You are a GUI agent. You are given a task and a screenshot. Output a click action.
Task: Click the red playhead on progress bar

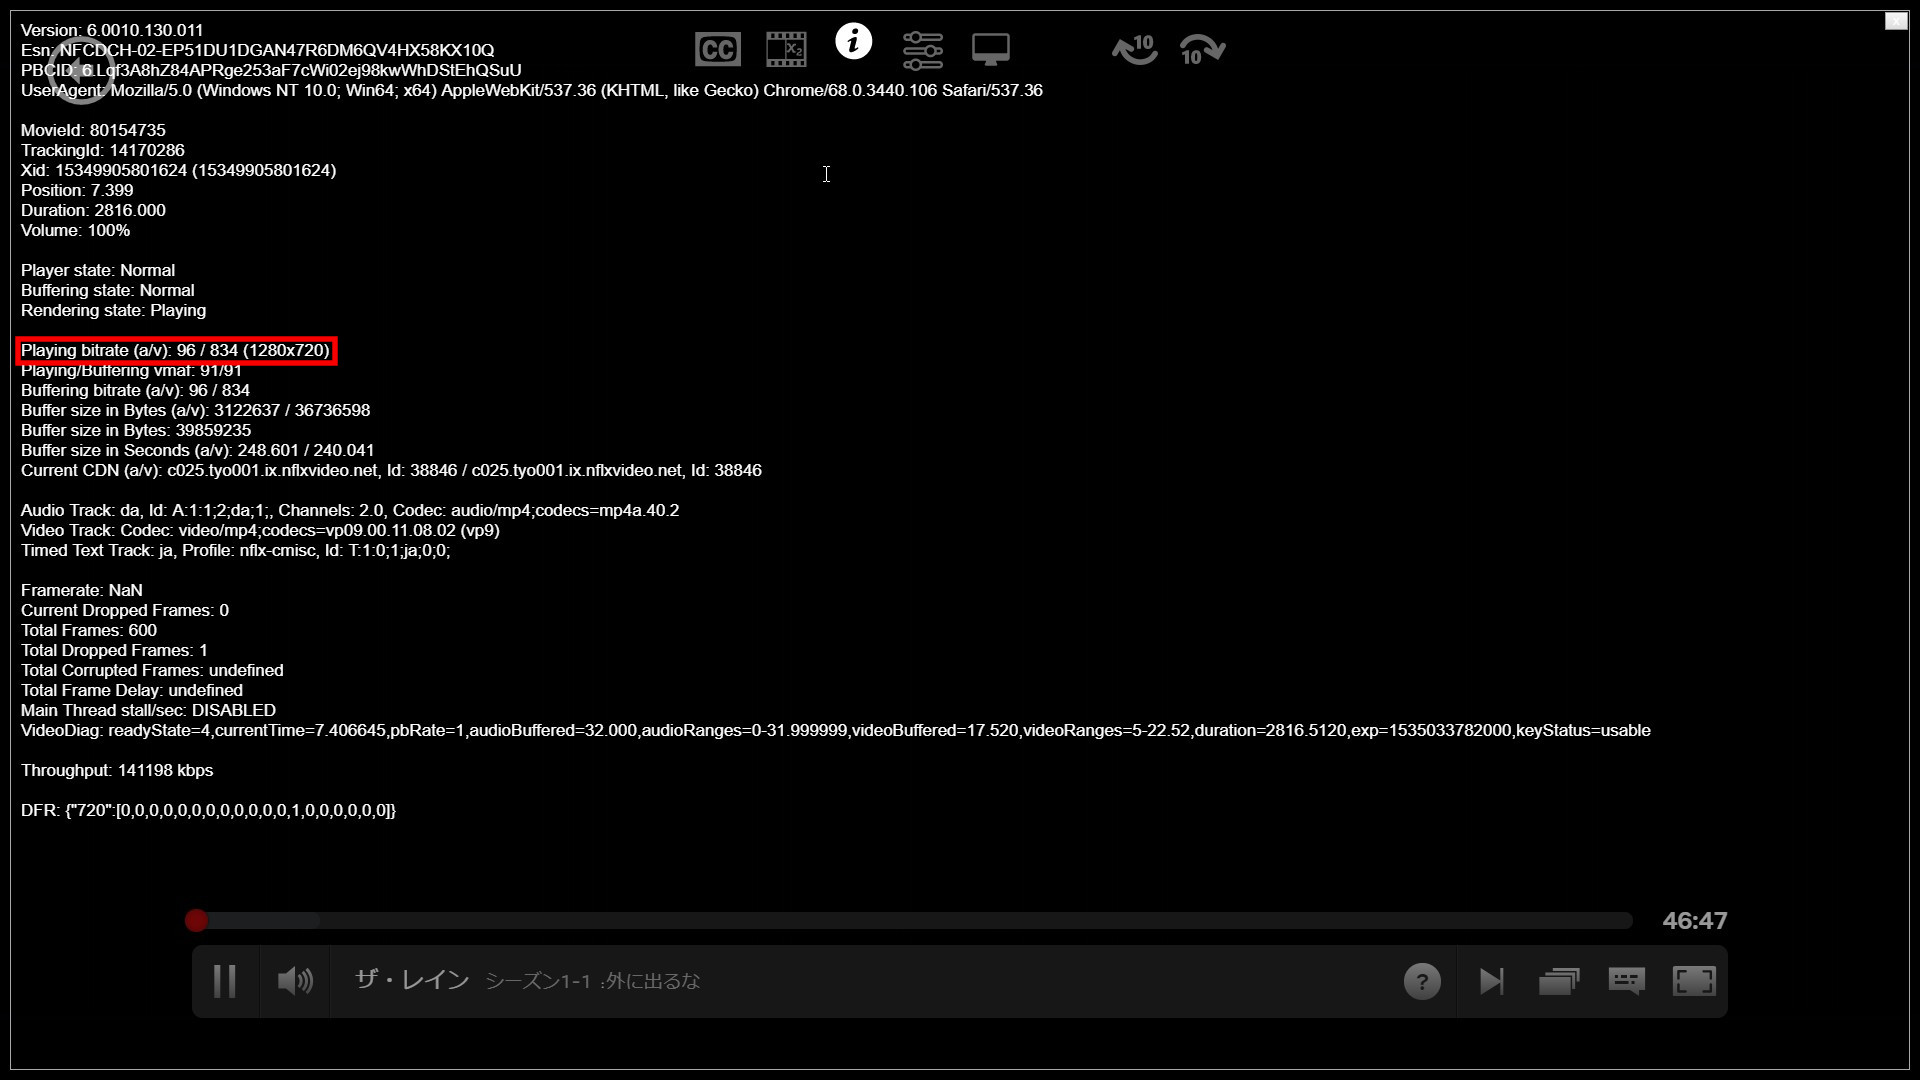click(196, 920)
